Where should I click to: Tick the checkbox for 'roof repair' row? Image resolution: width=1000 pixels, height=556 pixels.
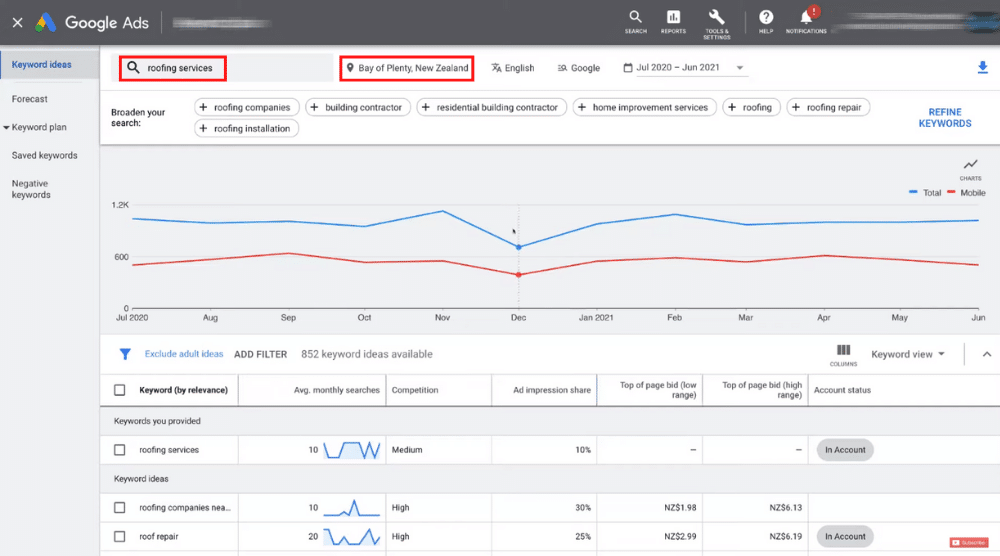click(119, 536)
